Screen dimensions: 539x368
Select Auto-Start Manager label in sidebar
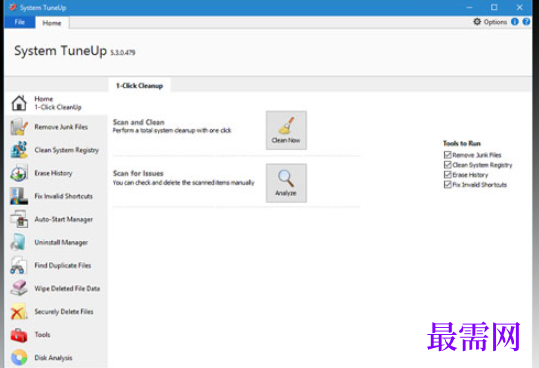click(x=64, y=219)
